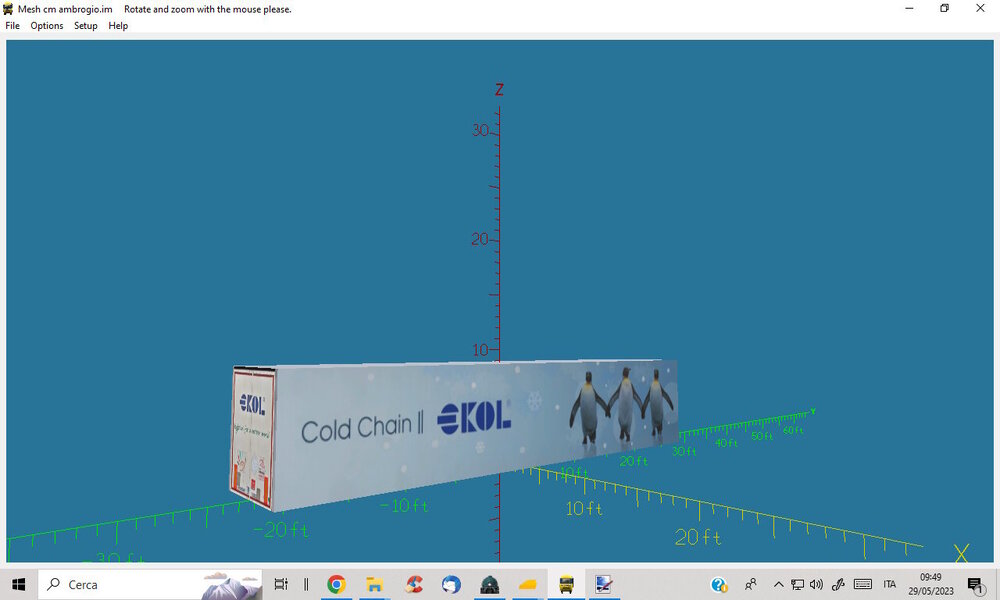This screenshot has width=1000, height=600.
Task: Click the application icon in the title bar
Action: point(8,9)
